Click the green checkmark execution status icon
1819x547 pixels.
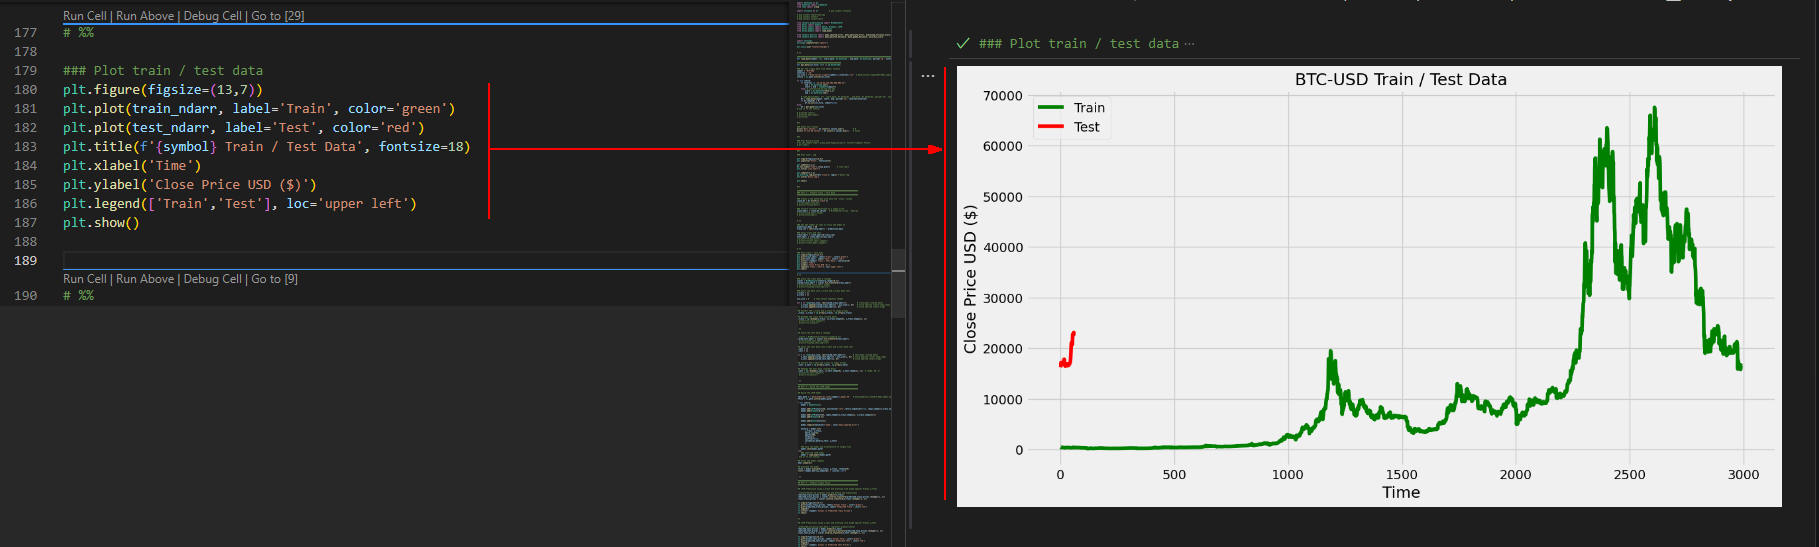click(963, 43)
